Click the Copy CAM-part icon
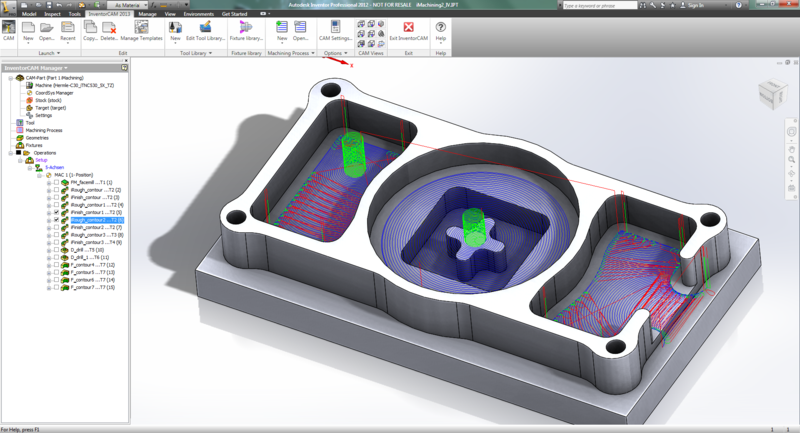The width and height of the screenshot is (800, 433). (90, 29)
